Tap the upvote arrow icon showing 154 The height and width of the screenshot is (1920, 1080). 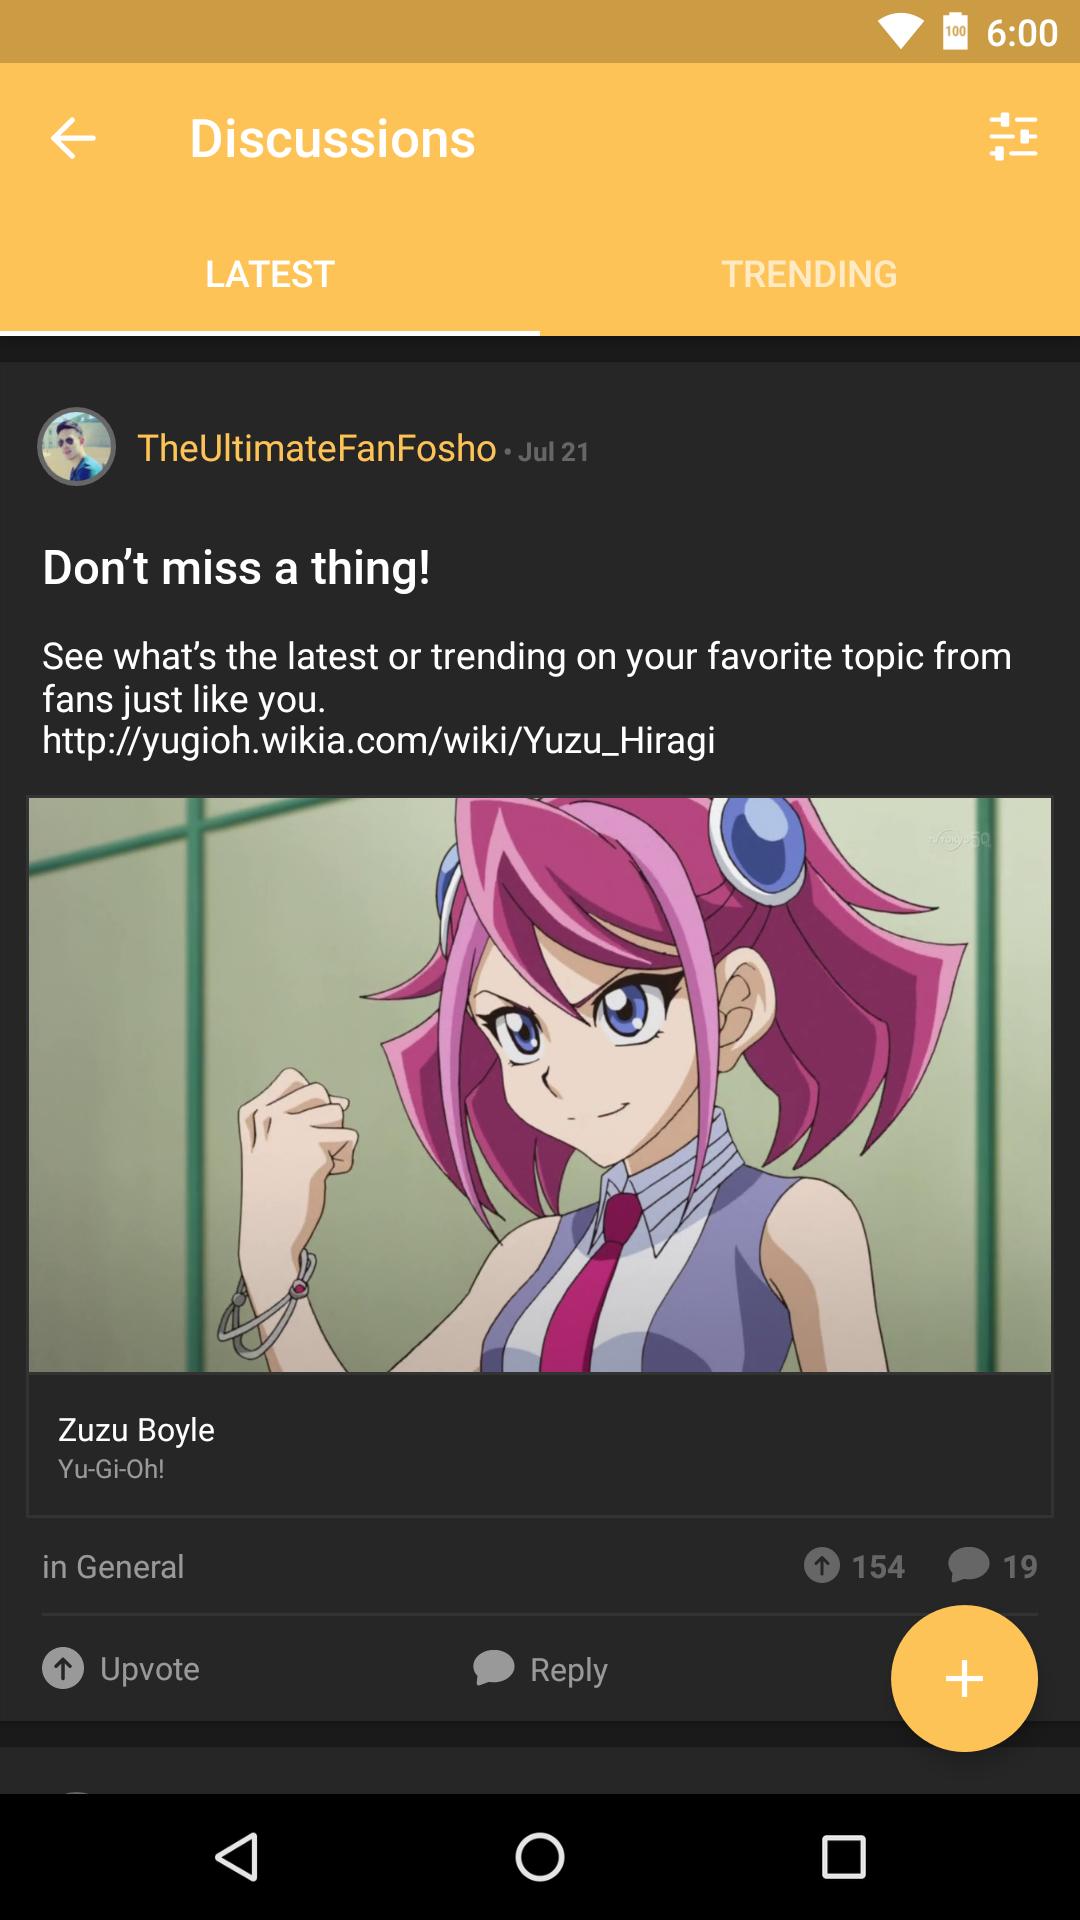tap(822, 1566)
